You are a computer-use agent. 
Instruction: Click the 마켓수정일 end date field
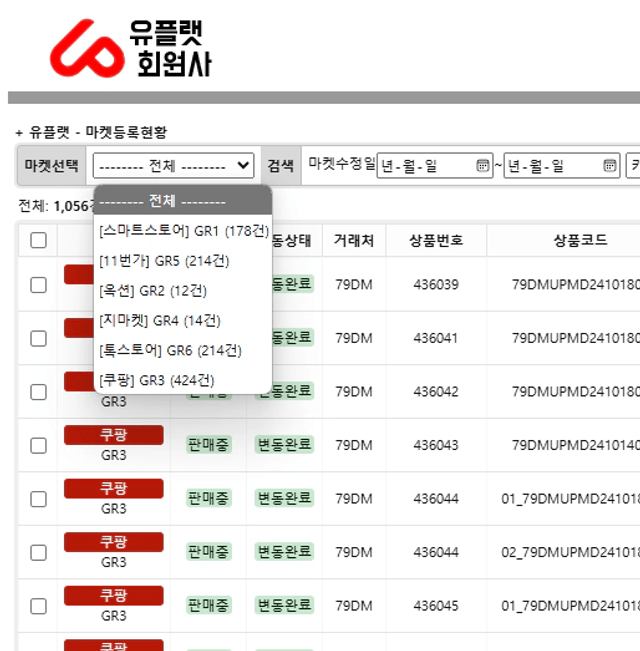562,166
